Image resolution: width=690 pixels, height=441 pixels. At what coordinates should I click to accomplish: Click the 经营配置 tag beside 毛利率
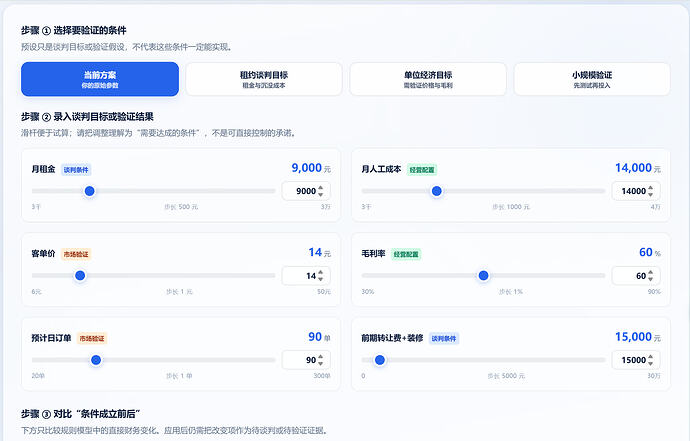(406, 254)
